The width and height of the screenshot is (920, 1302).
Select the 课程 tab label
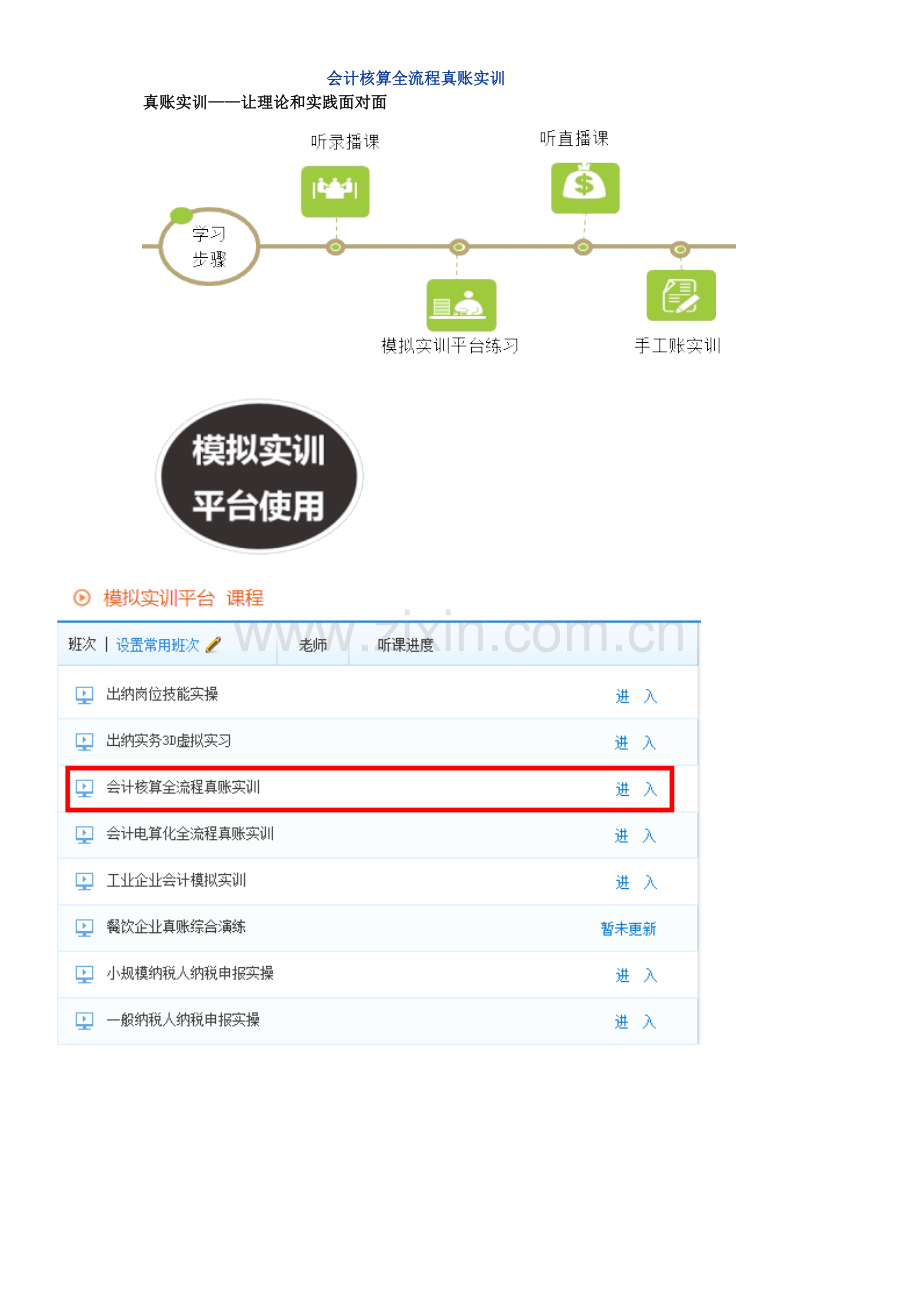pos(245,598)
